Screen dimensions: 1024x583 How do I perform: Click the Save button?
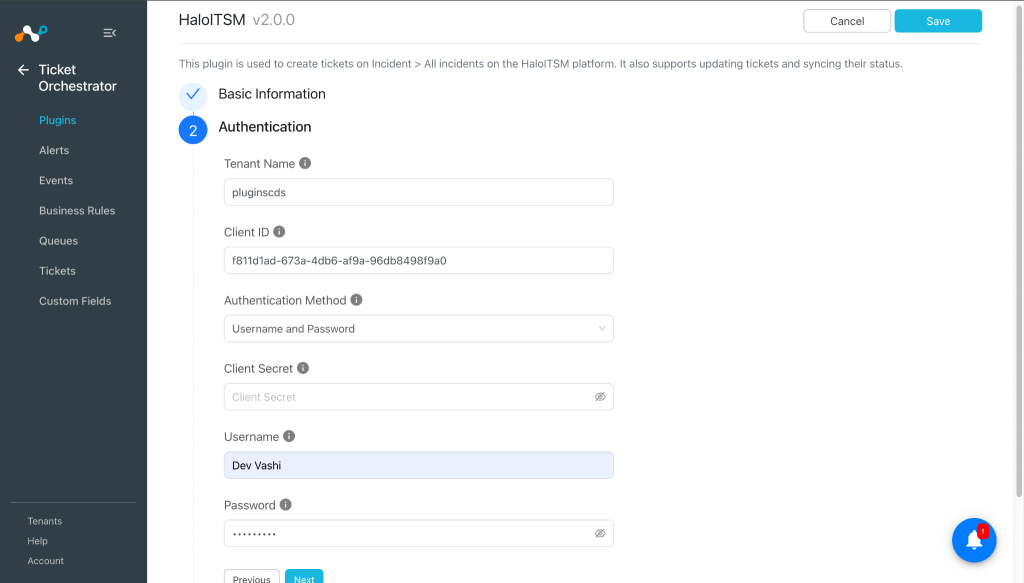click(x=938, y=21)
